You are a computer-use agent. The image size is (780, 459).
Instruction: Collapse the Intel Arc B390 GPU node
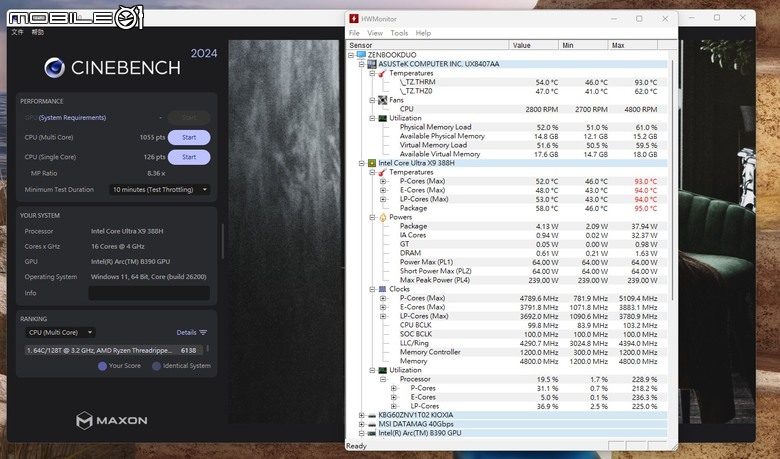tap(362, 433)
